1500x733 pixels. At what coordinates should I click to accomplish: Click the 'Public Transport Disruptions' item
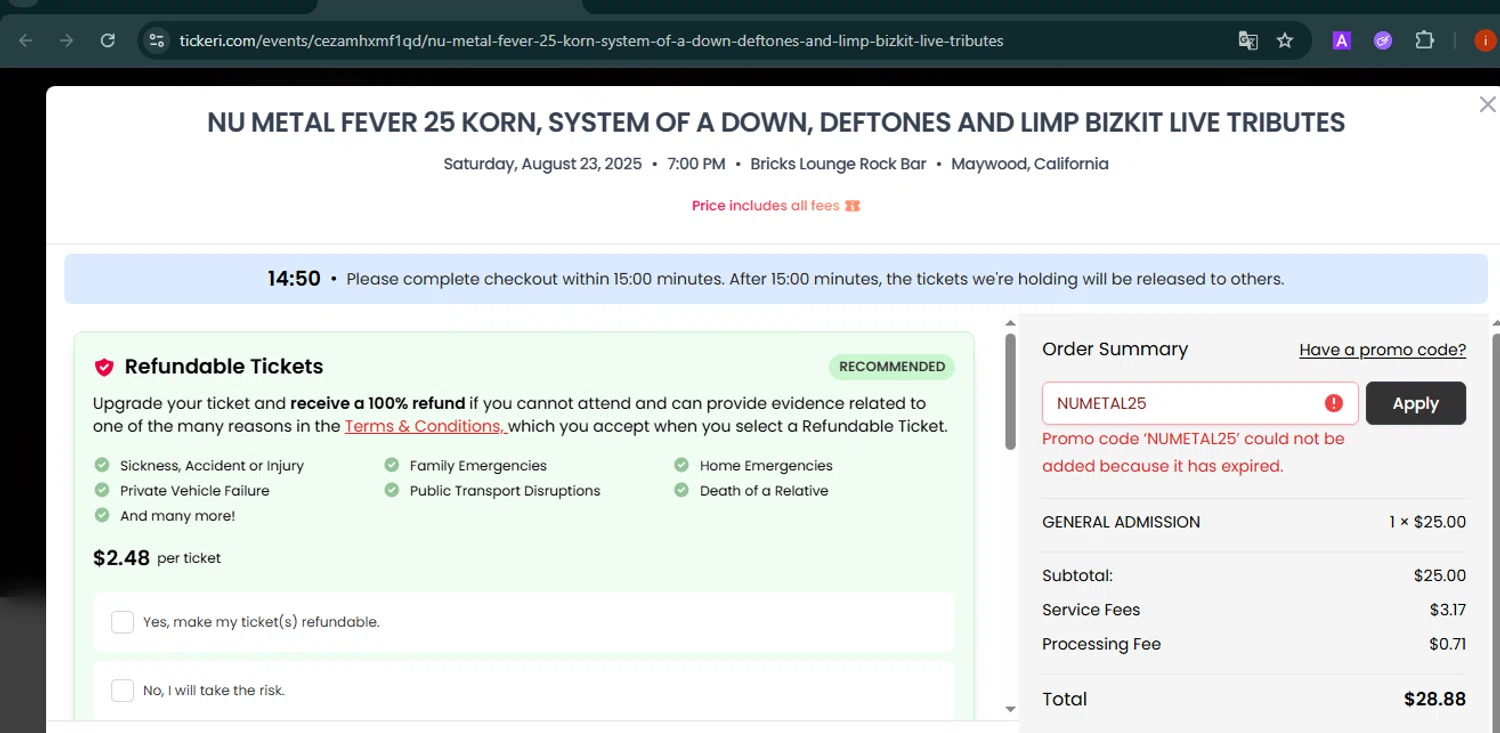coord(492,491)
